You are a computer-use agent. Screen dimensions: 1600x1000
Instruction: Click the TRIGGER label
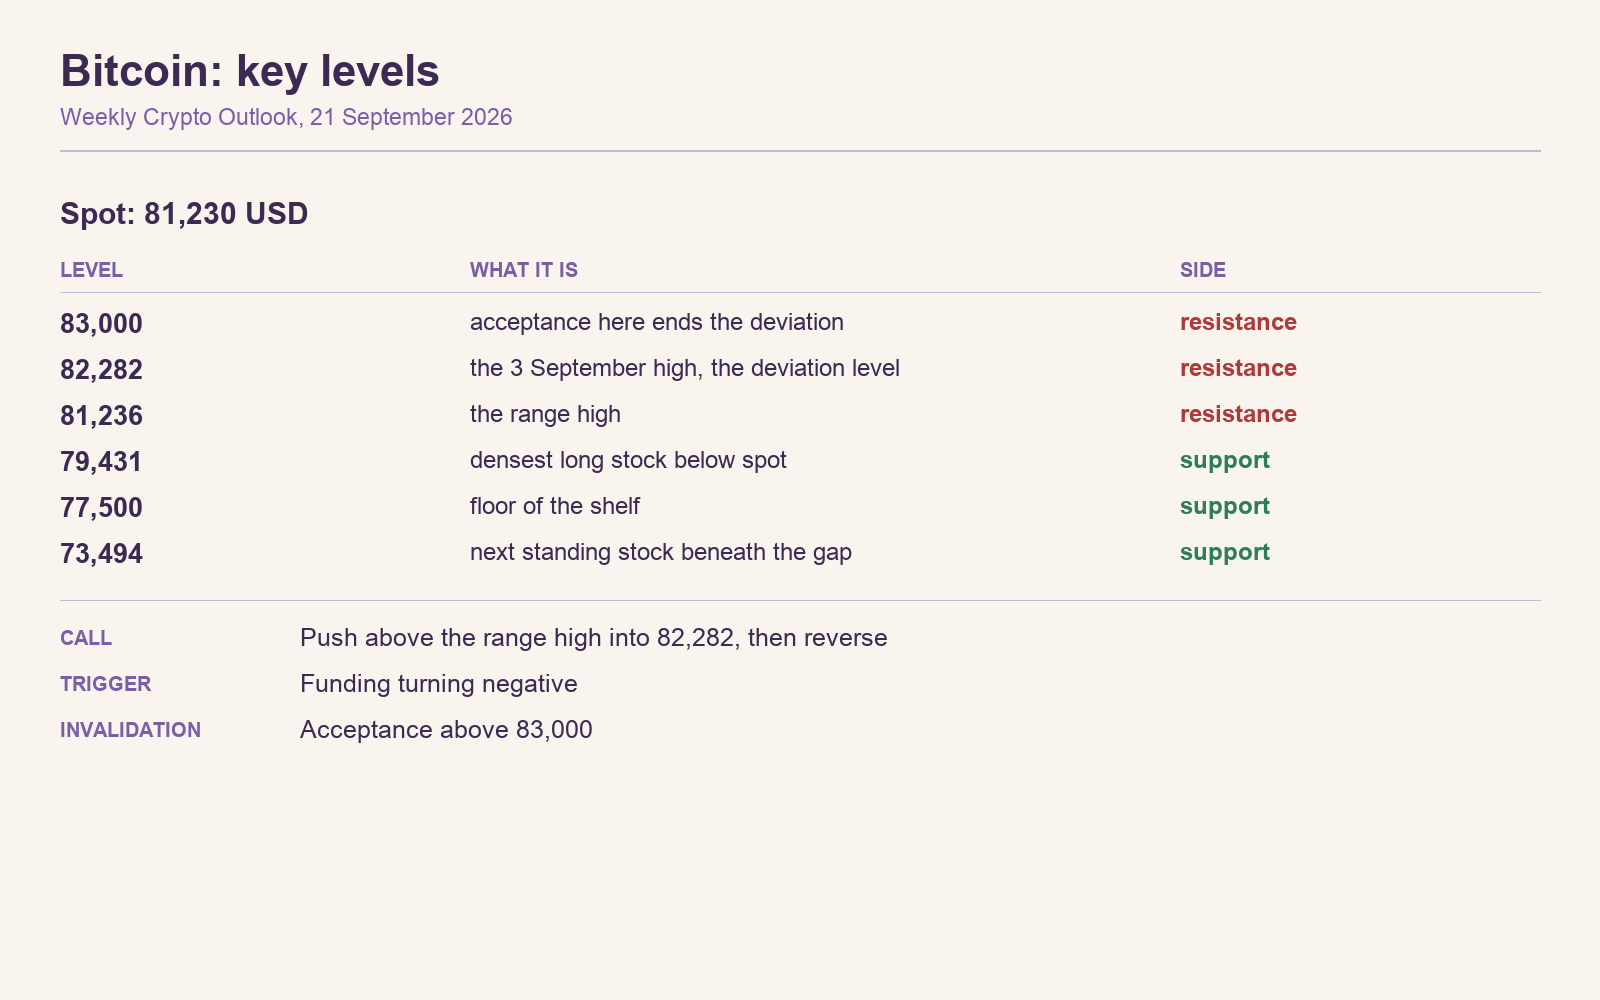[x=106, y=684]
